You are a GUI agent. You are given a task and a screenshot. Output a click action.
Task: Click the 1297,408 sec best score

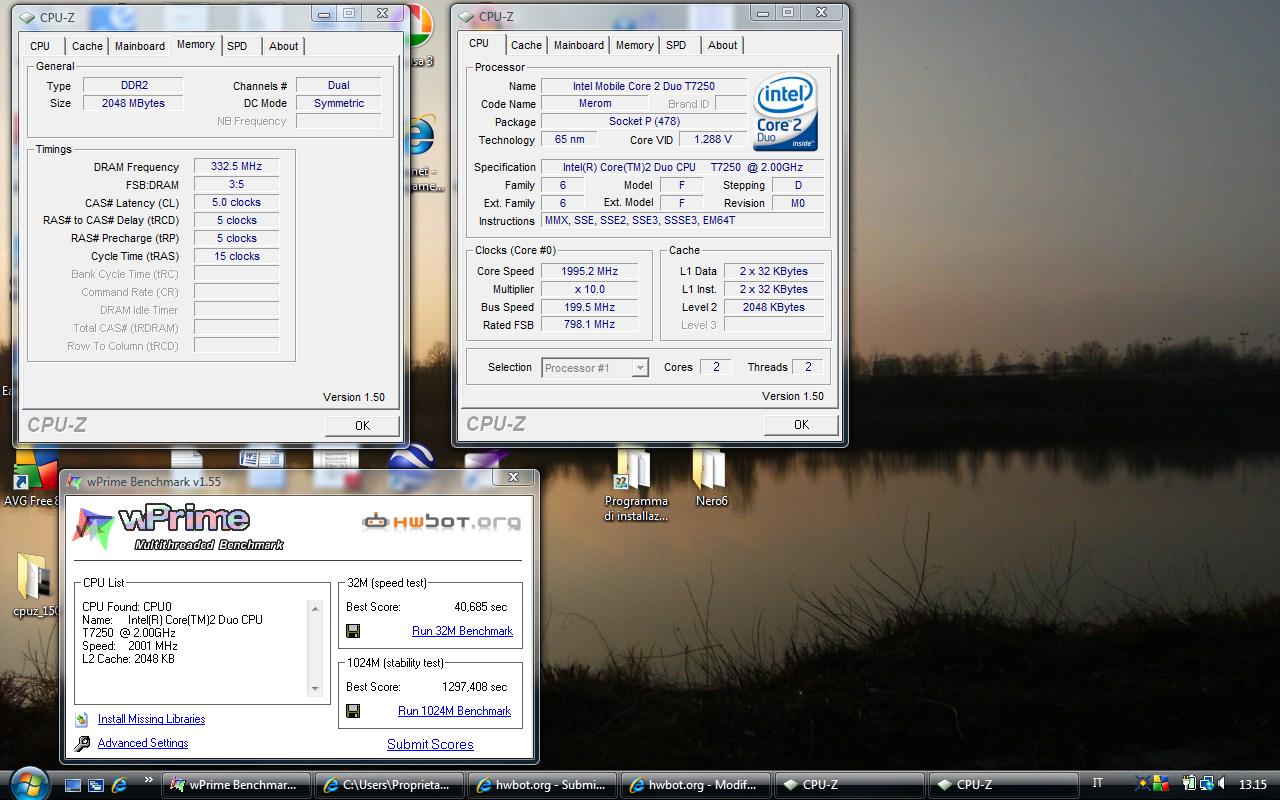474,687
